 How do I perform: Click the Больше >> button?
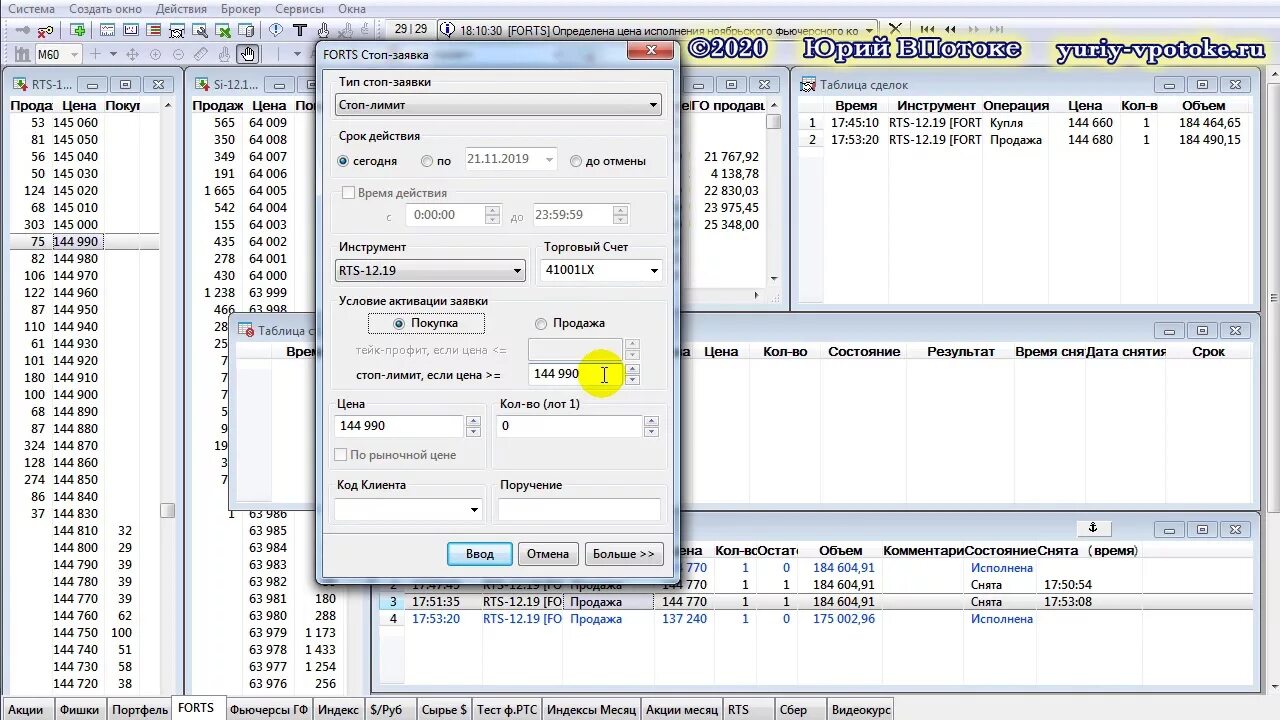[x=623, y=554]
